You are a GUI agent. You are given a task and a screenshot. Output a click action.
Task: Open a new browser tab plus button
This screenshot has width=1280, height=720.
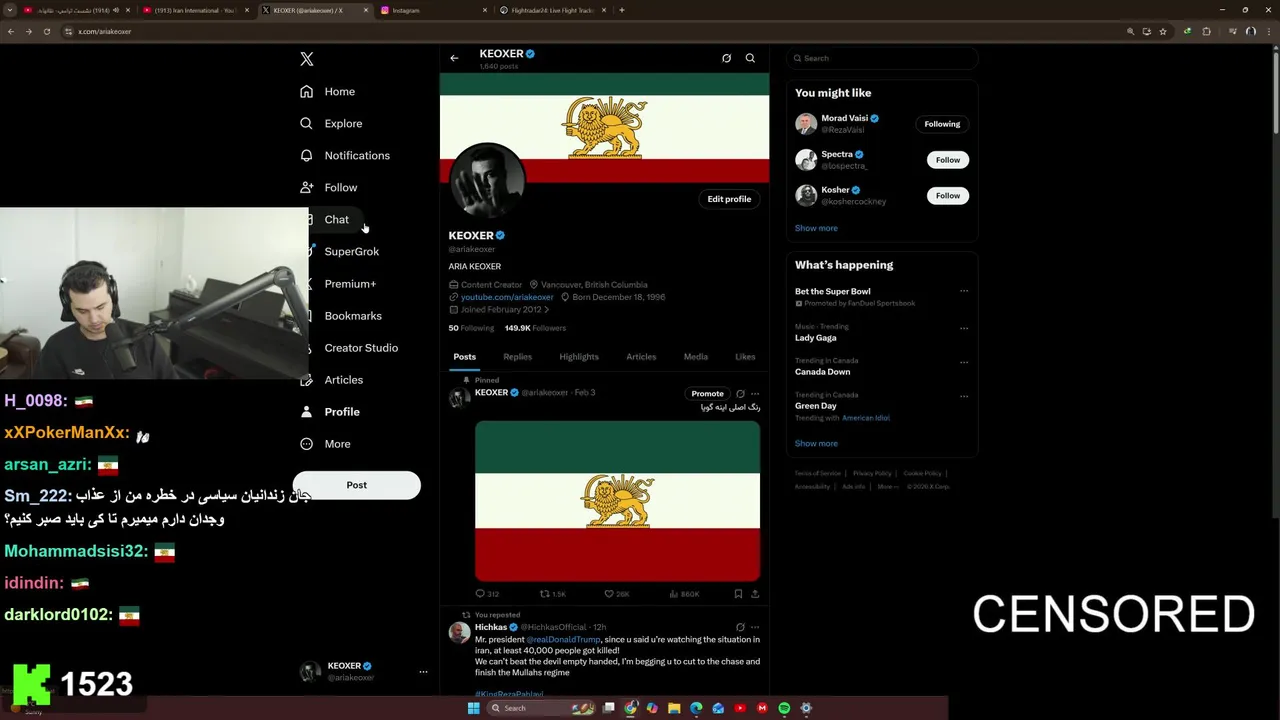622,10
